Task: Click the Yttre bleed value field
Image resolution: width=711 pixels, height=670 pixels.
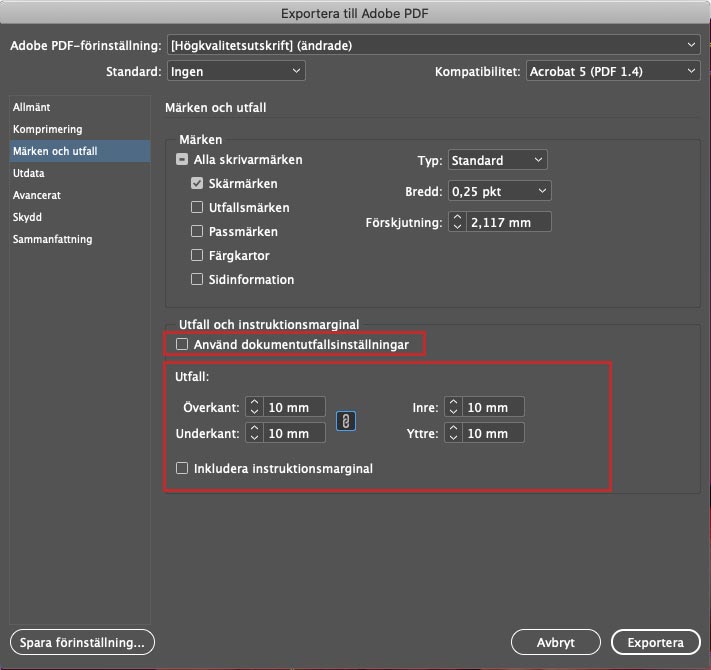Action: pos(493,433)
